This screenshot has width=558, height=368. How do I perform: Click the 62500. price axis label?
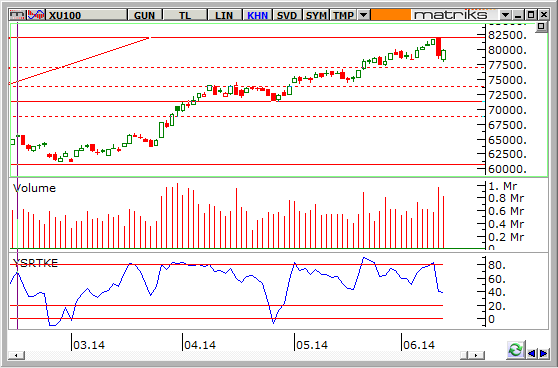coord(508,154)
